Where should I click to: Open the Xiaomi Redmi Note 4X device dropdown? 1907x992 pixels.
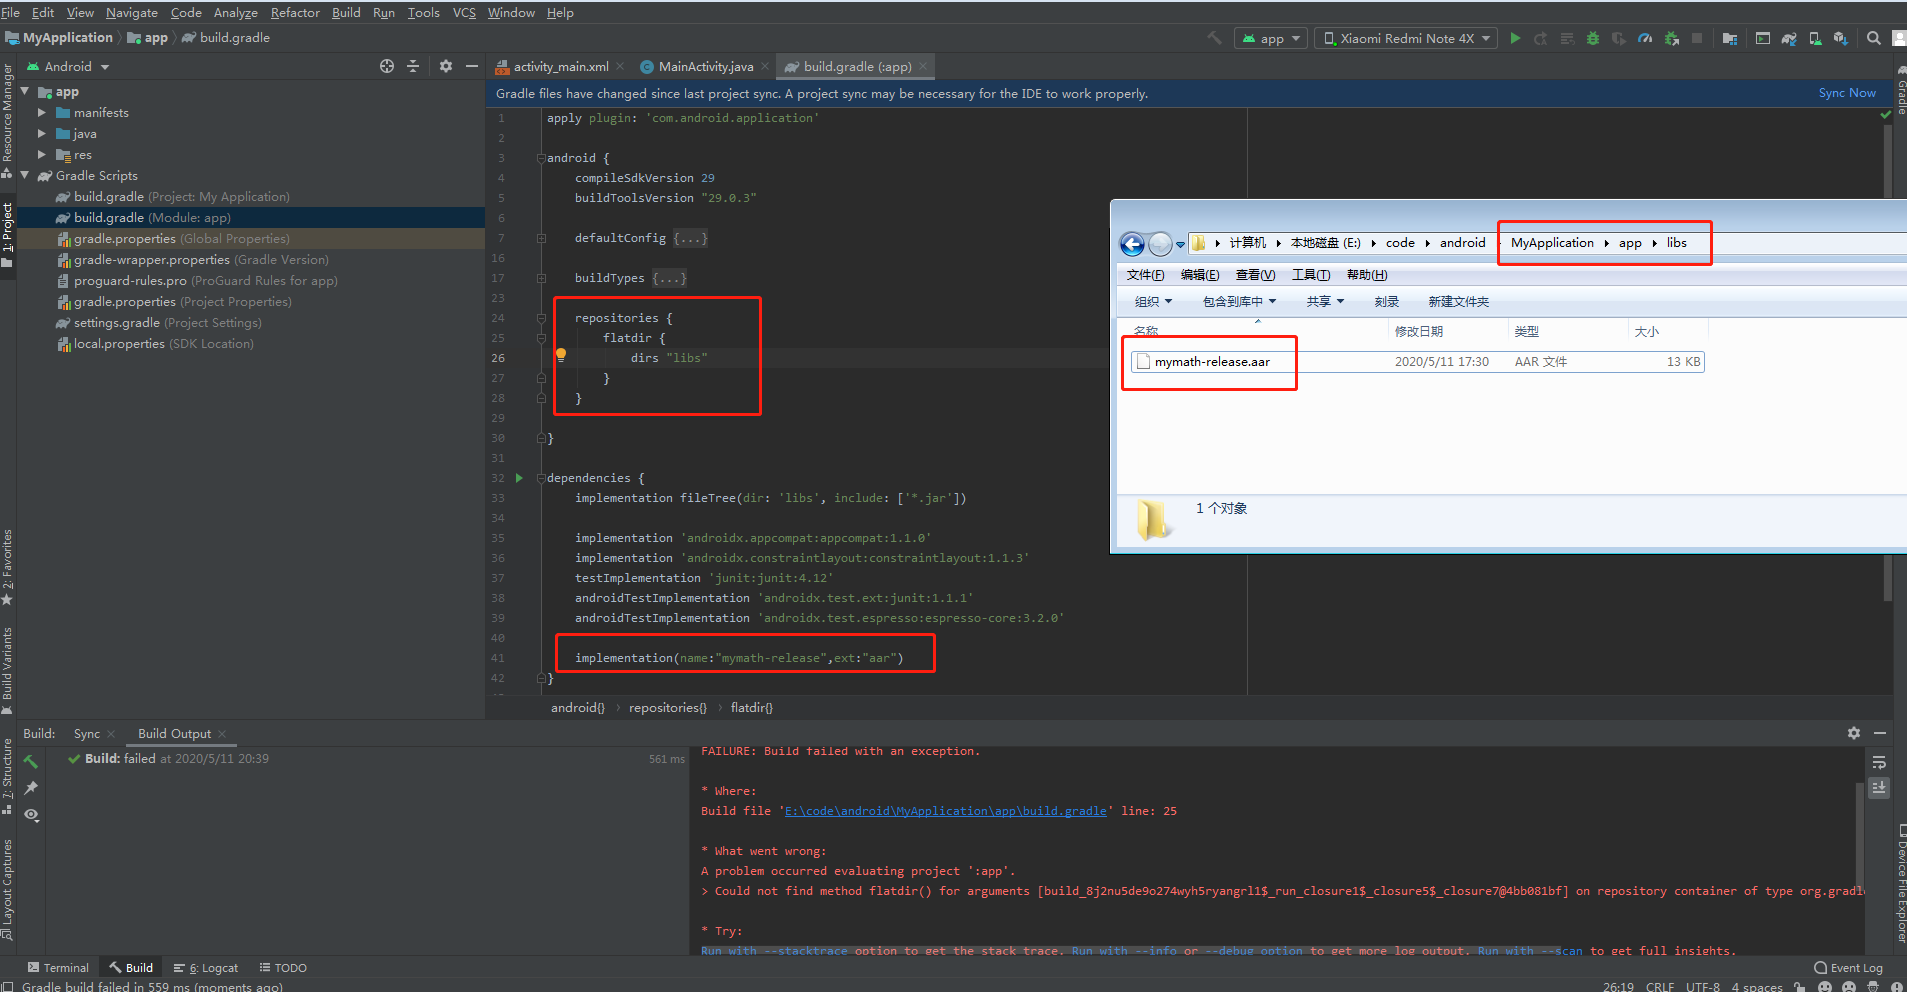click(1406, 39)
